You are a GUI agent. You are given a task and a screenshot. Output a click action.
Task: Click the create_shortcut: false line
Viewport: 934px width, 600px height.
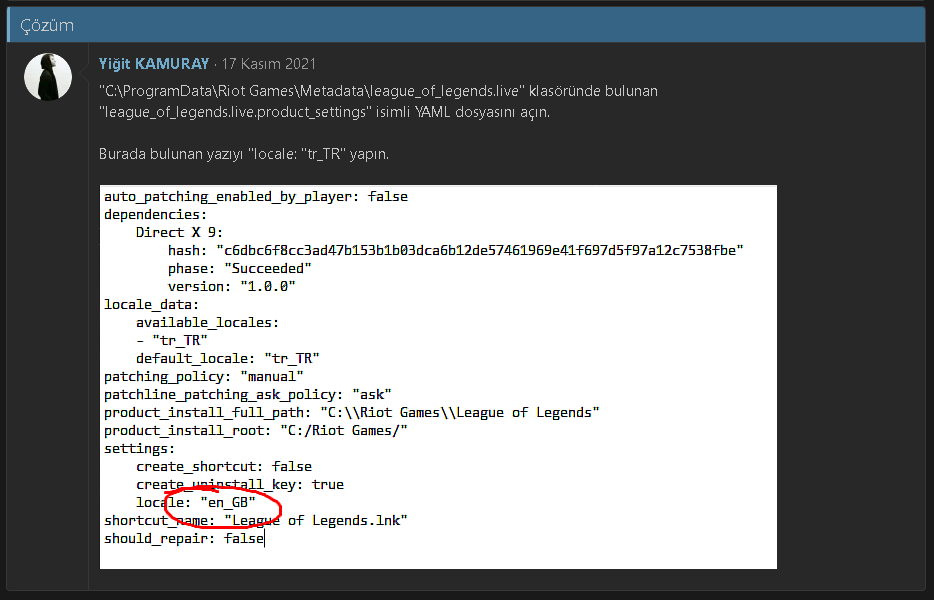224,467
